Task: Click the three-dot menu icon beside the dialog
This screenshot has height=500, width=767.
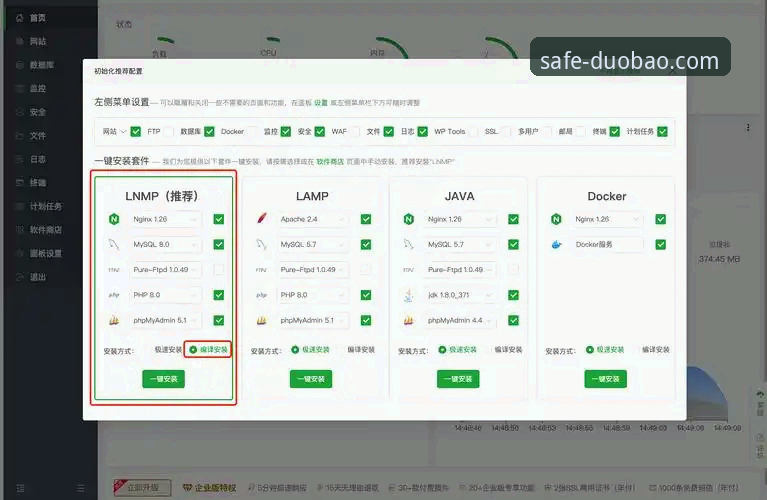Action: (748, 128)
